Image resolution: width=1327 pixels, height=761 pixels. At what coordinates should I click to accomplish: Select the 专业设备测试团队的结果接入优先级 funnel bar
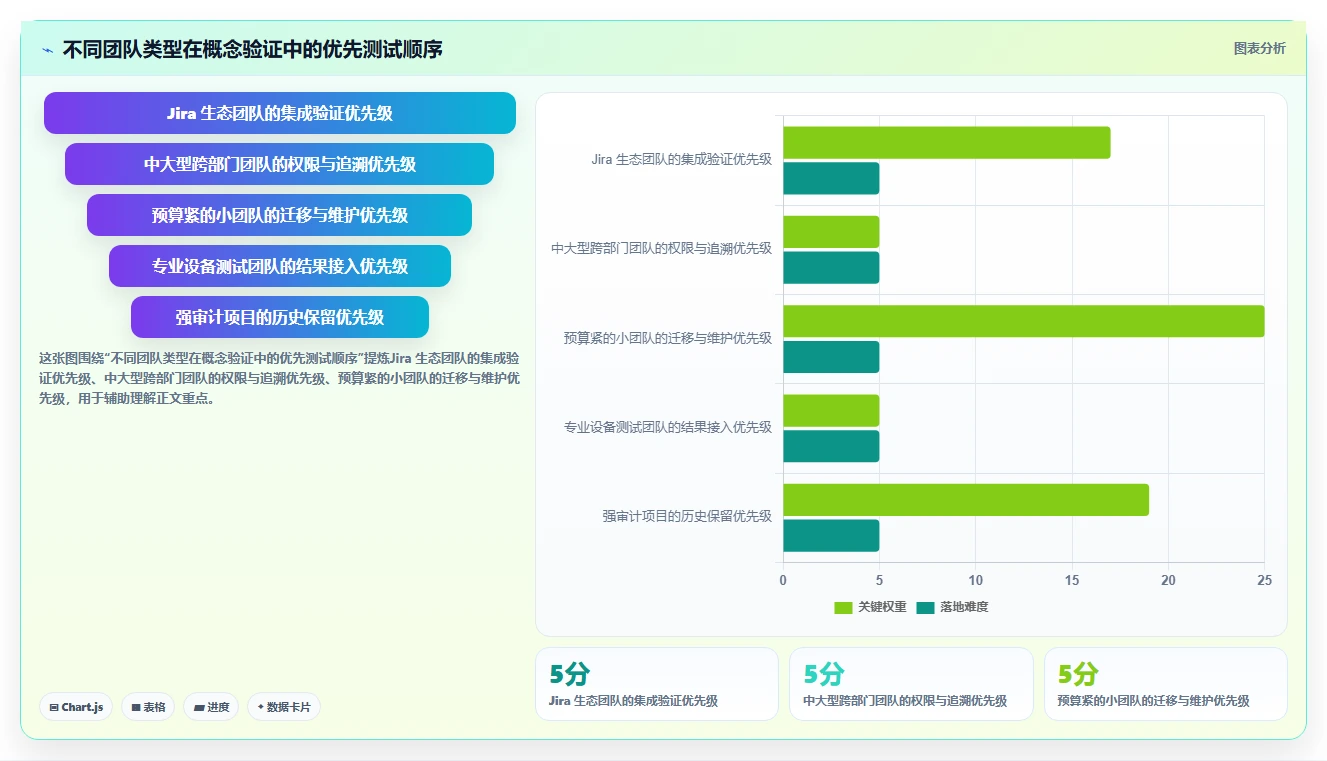coord(280,266)
